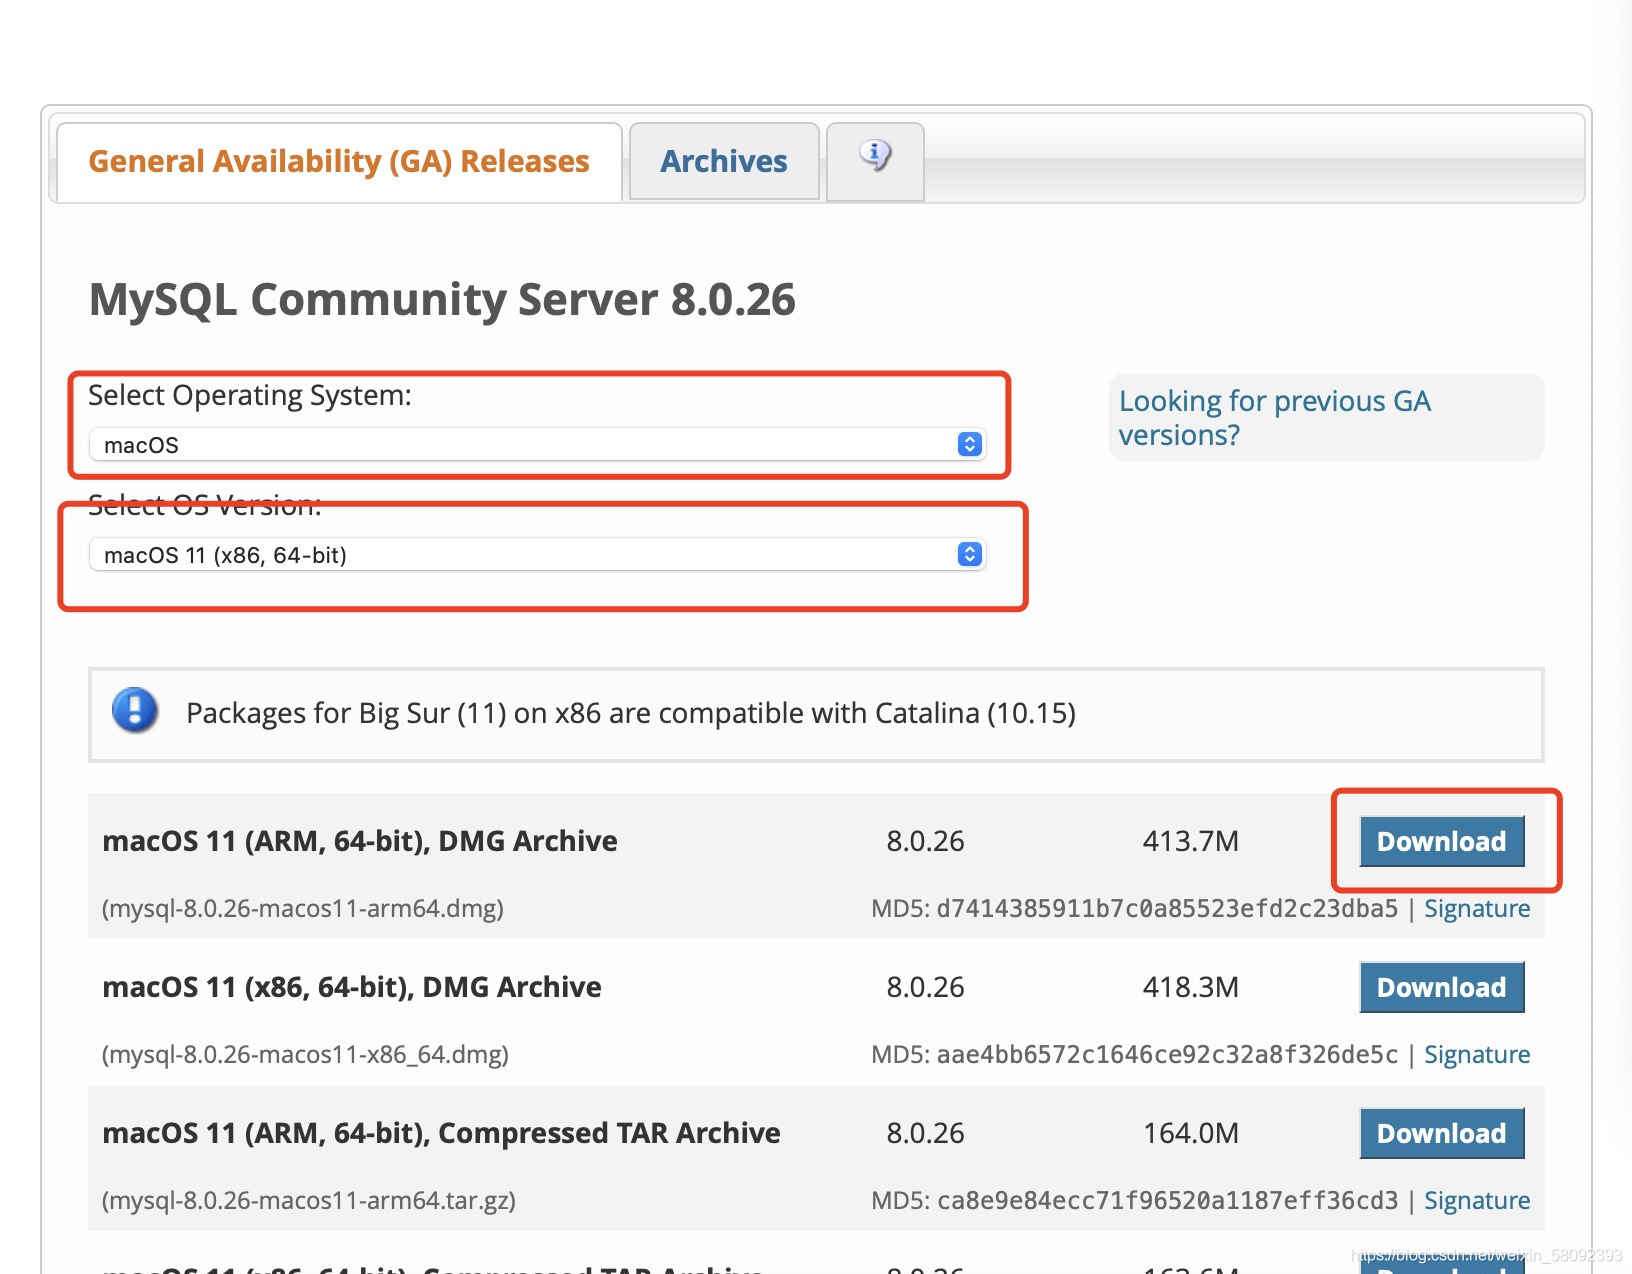Open the General Availability (GA) Releases tab
The height and width of the screenshot is (1274, 1632).
[x=339, y=162]
